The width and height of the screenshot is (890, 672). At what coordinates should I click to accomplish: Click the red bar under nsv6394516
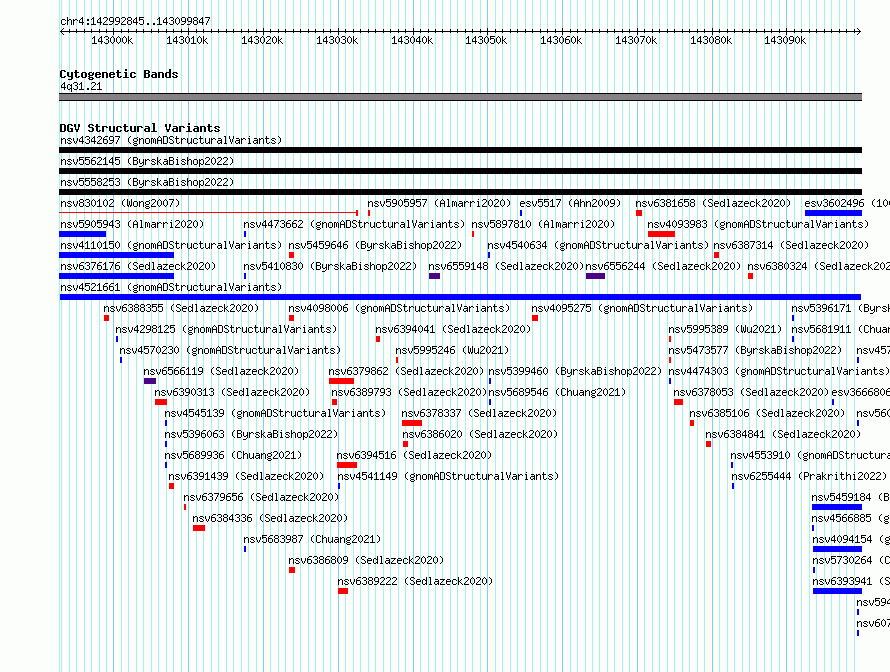point(347,465)
